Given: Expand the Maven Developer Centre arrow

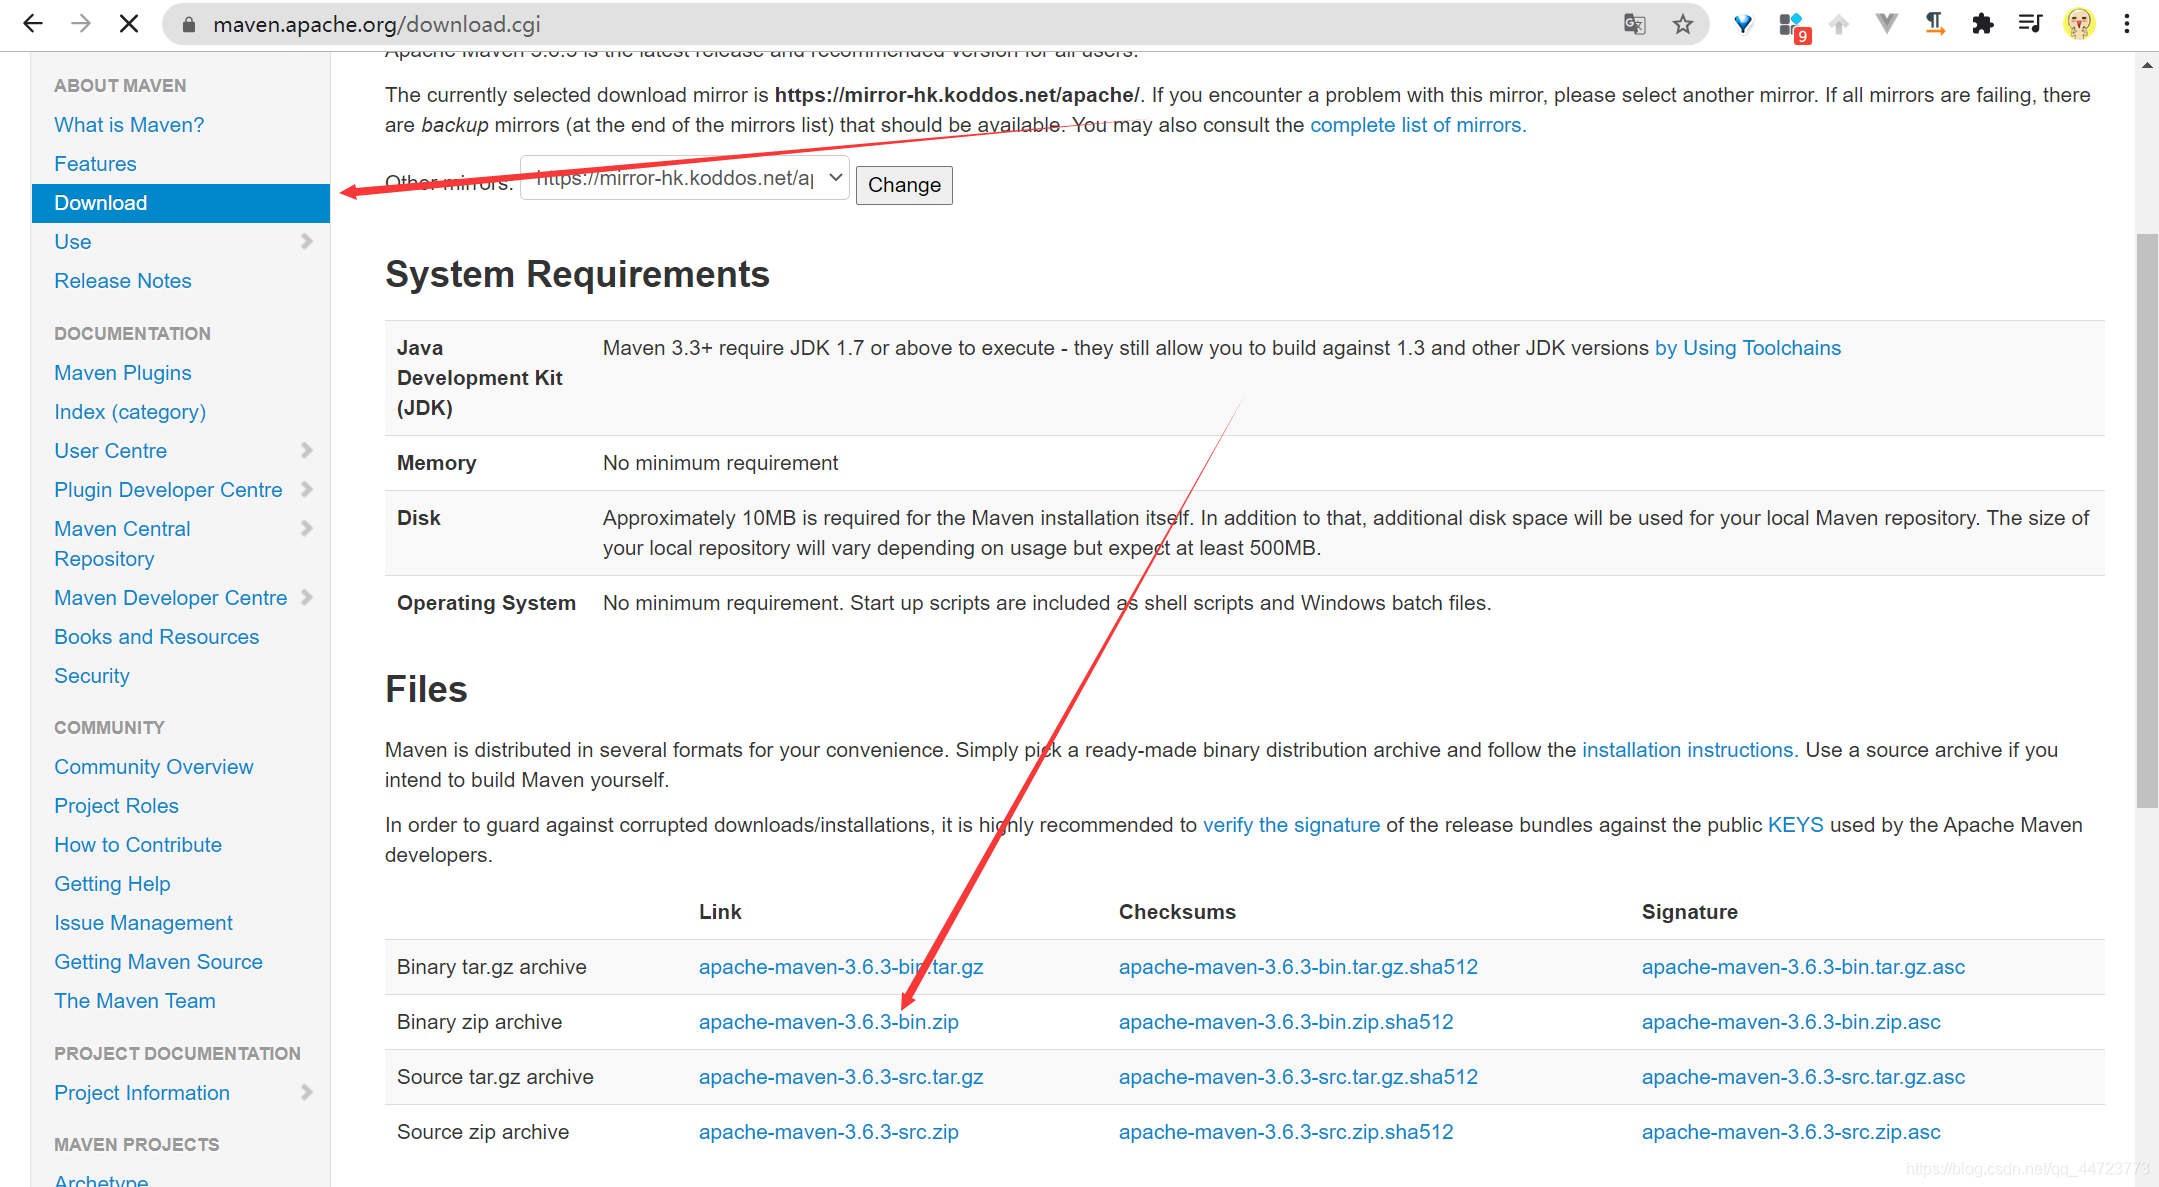Looking at the screenshot, I should click(307, 597).
